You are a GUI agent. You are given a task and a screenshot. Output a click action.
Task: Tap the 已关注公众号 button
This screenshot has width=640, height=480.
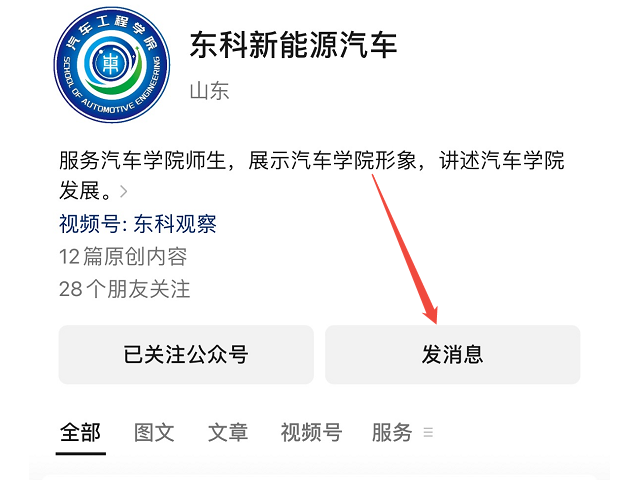[186, 354]
